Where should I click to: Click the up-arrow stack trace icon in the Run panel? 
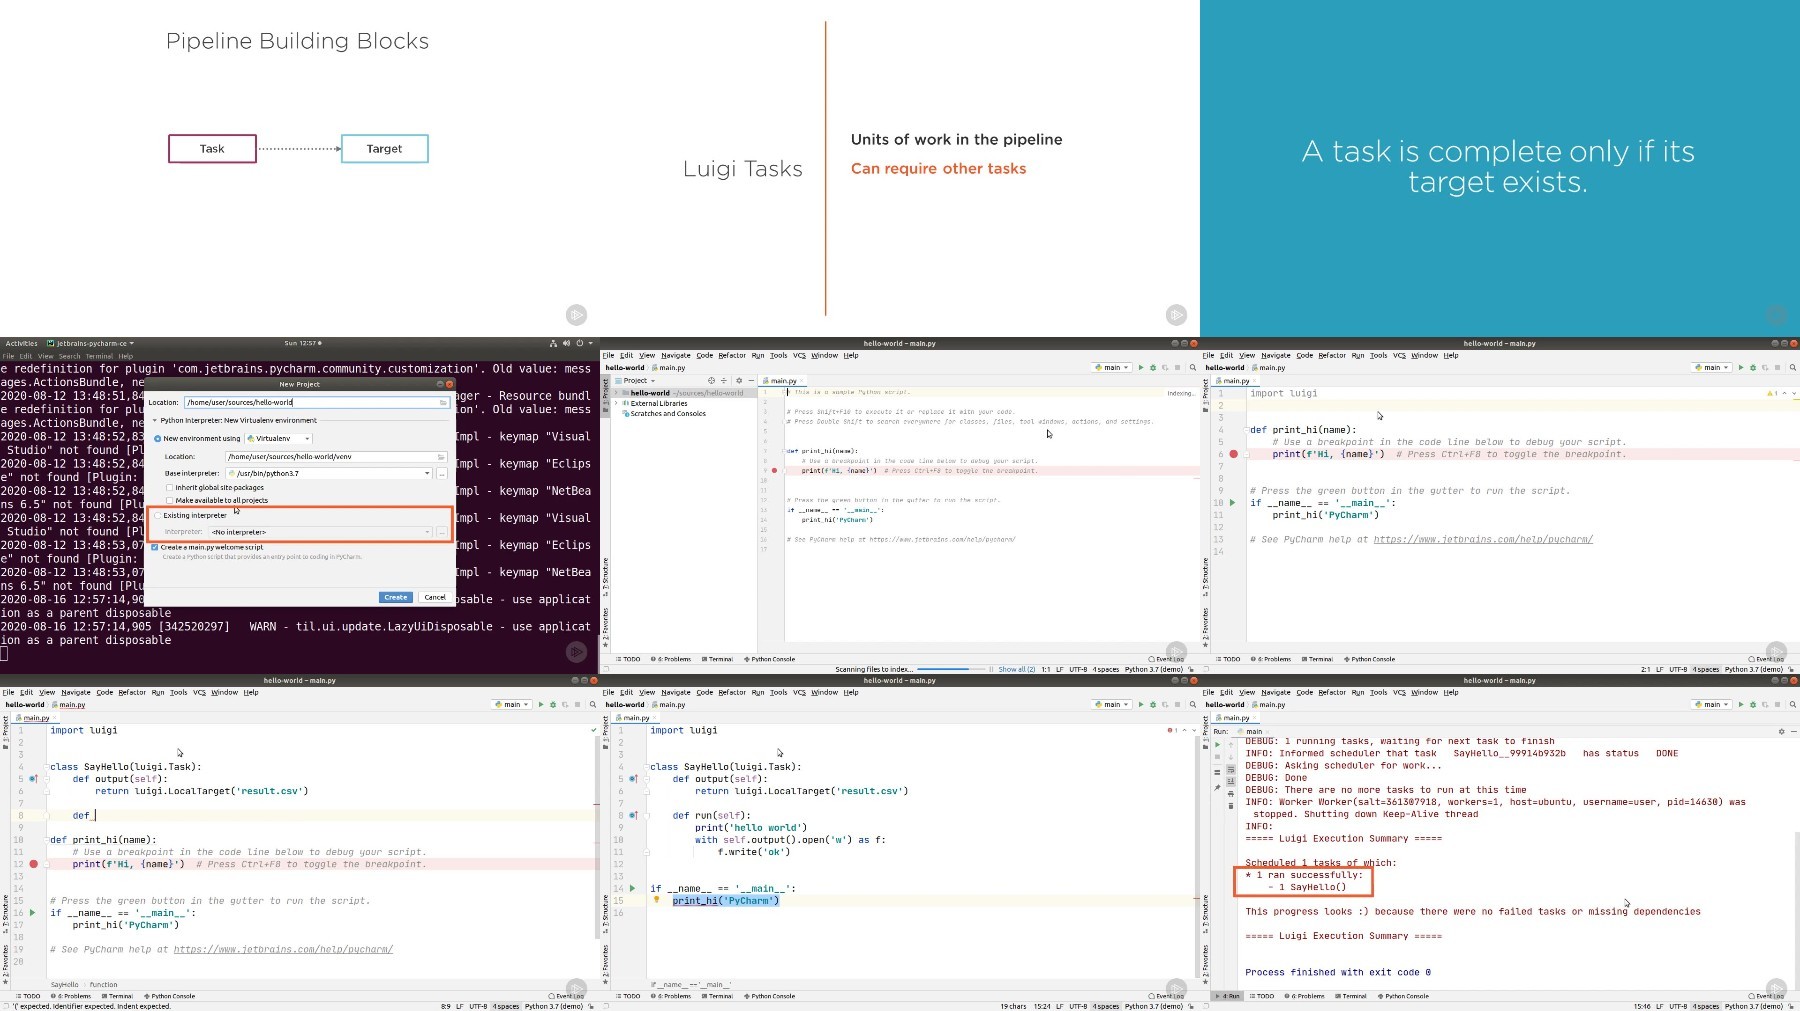tap(1231, 744)
